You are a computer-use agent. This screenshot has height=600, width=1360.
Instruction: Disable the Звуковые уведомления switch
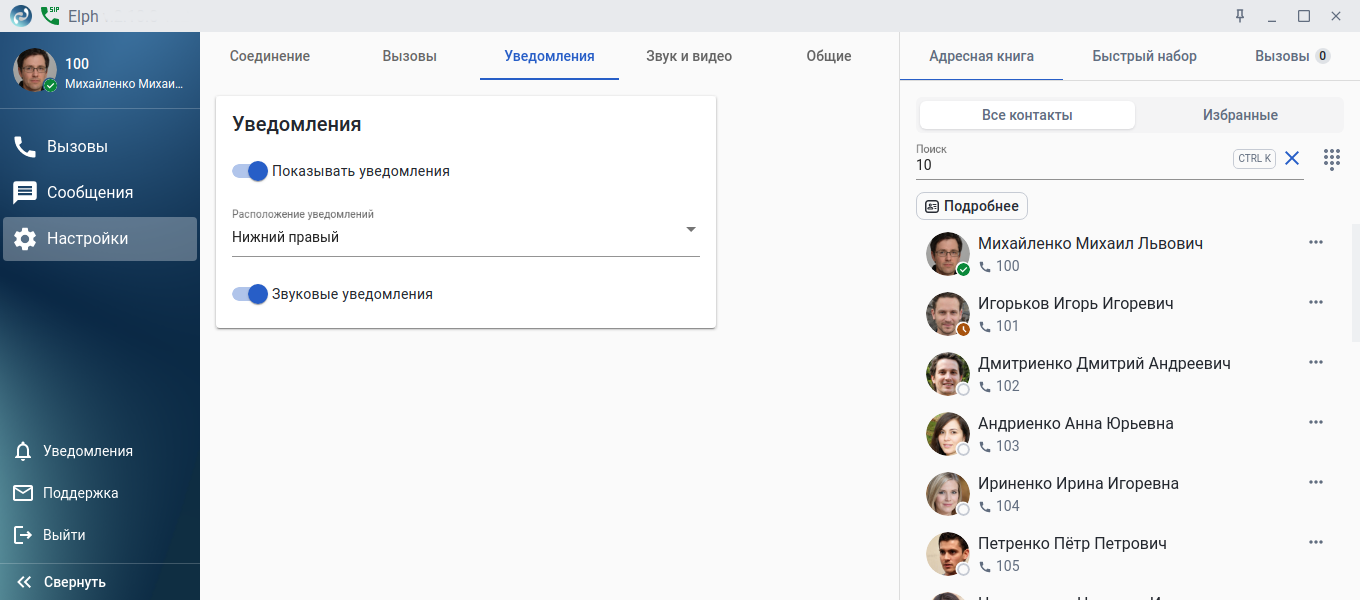(x=250, y=294)
